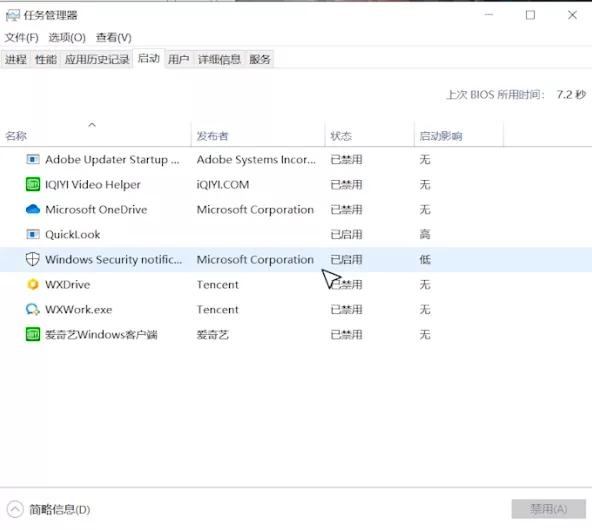Select the Windows Security notific... entry name
This screenshot has height=530, width=592.
click(x=113, y=259)
